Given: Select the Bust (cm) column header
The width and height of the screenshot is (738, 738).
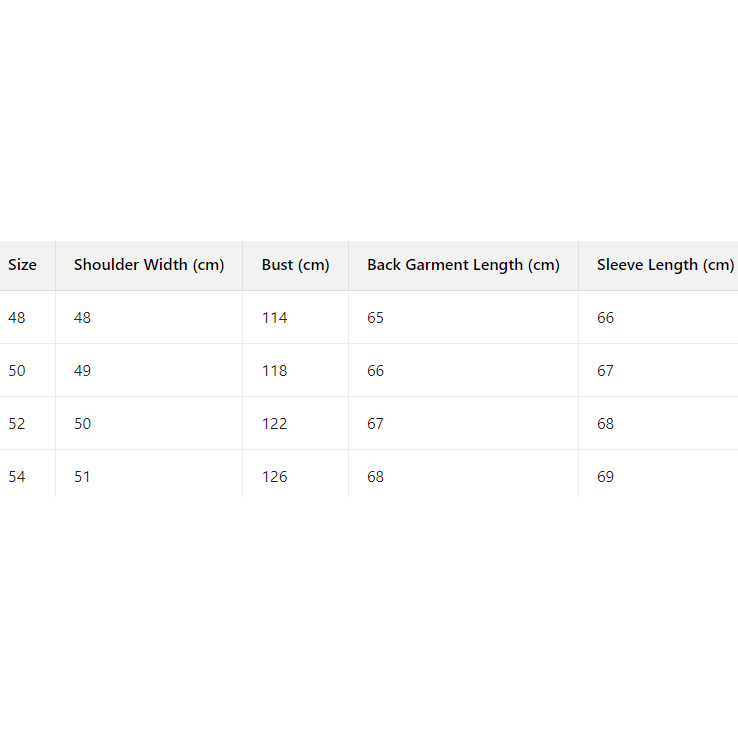Looking at the screenshot, I should coord(295,265).
